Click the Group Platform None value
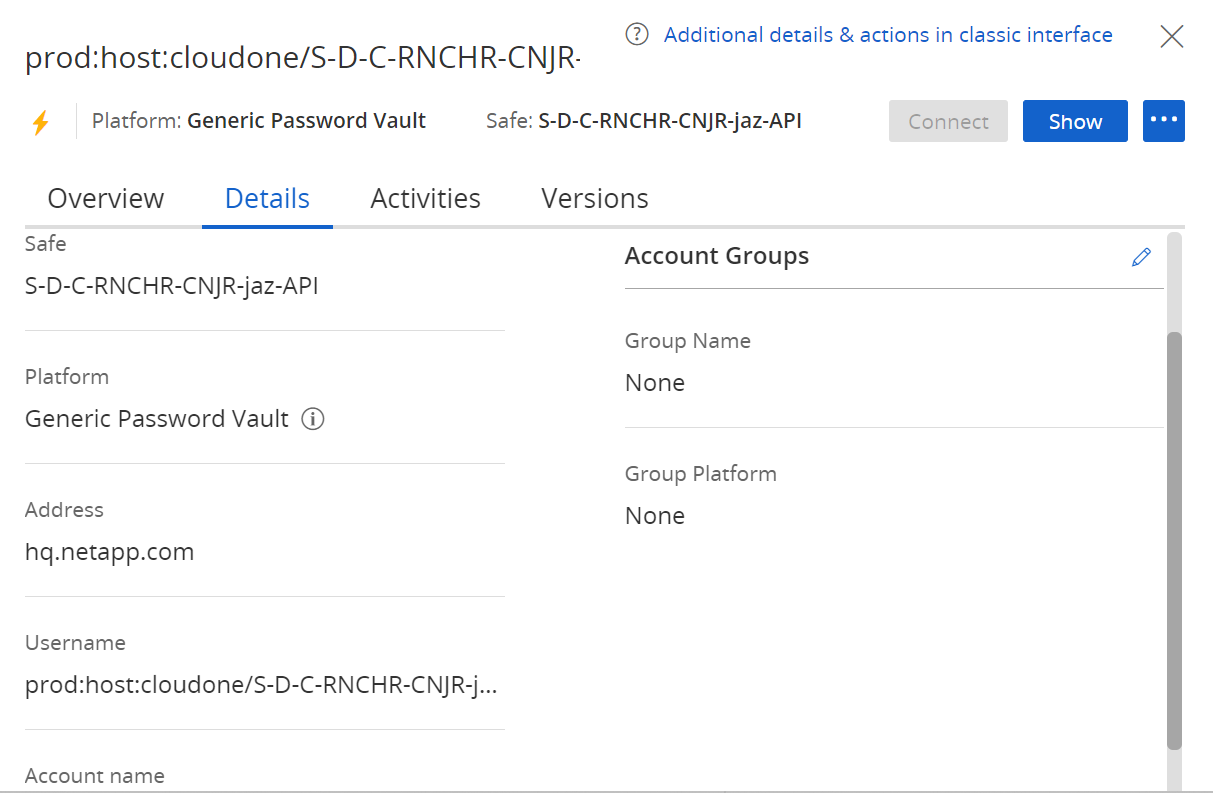The image size is (1213, 793). coord(655,516)
